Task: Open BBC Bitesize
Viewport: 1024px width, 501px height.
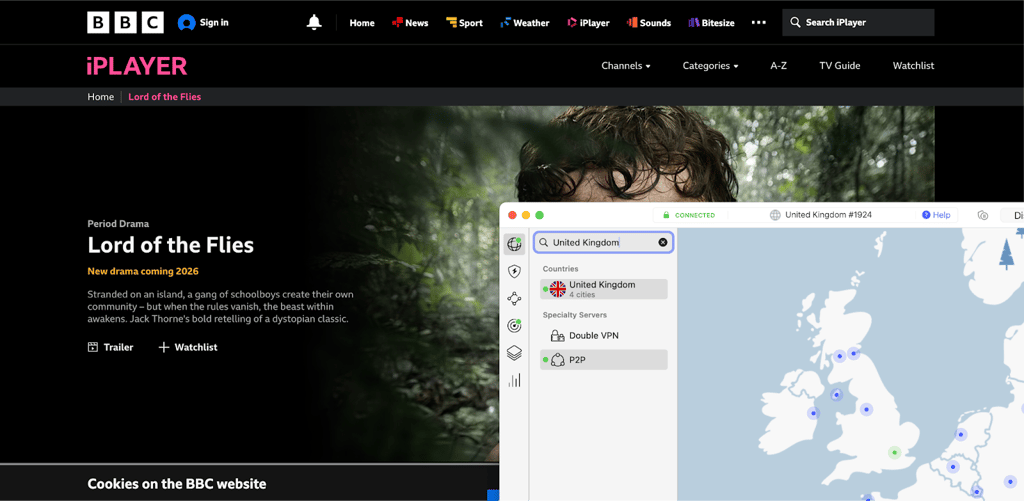Action: click(x=711, y=23)
